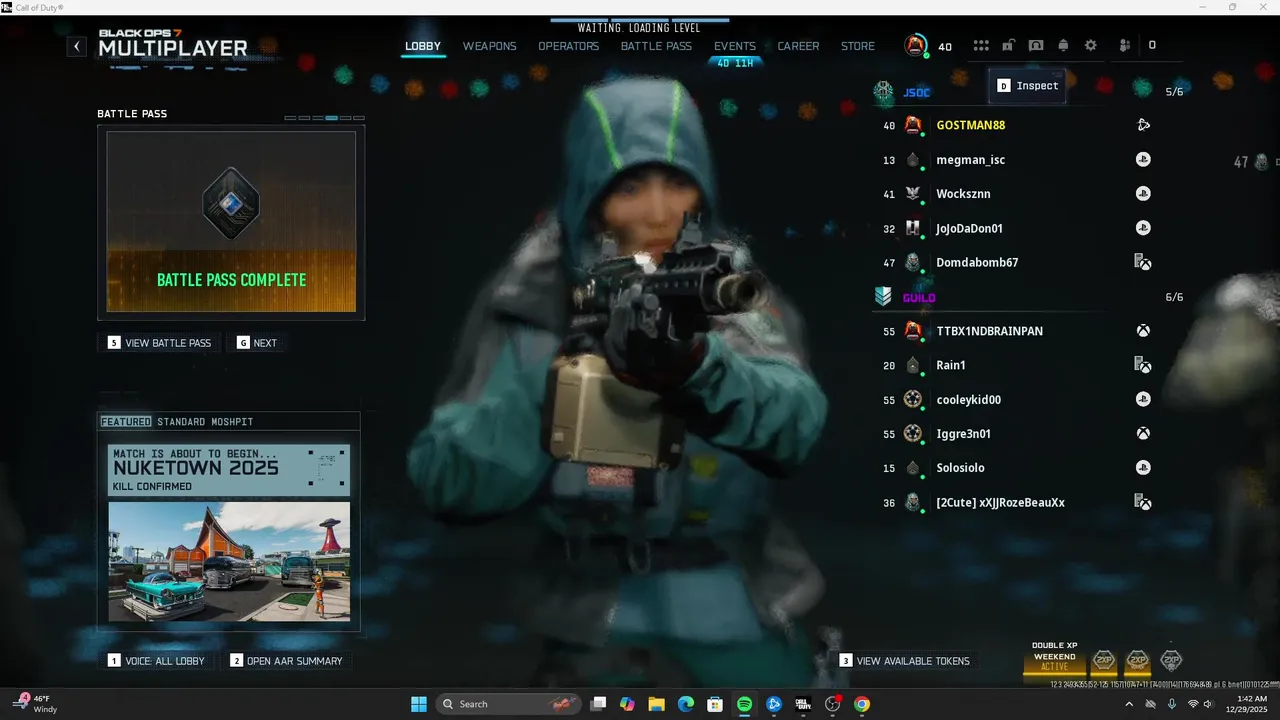Click the Windows taskbar search box
Viewport: 1280px width, 720px height.
coord(510,704)
